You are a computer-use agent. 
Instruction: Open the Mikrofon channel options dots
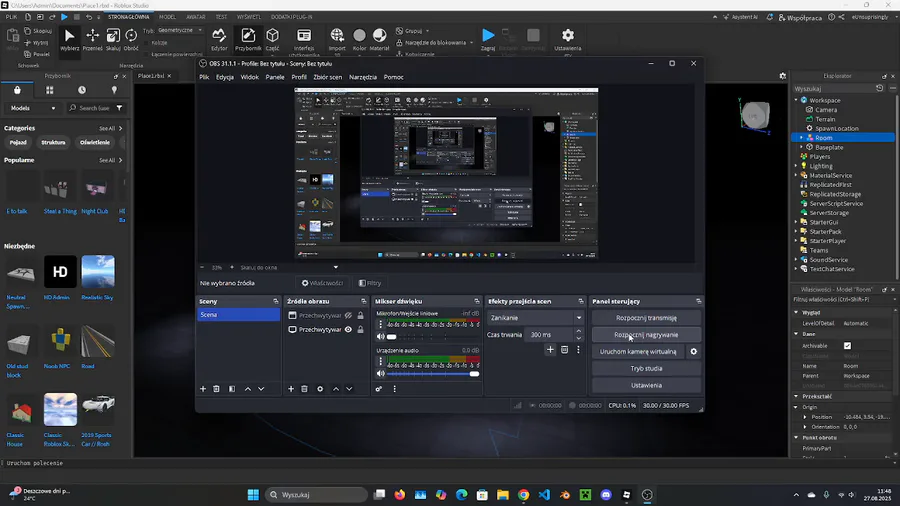point(380,325)
